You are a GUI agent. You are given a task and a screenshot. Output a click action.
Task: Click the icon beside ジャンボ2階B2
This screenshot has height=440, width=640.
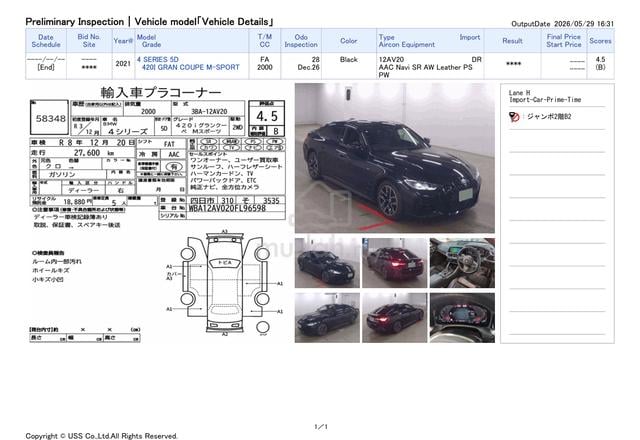pyautogui.click(x=514, y=117)
